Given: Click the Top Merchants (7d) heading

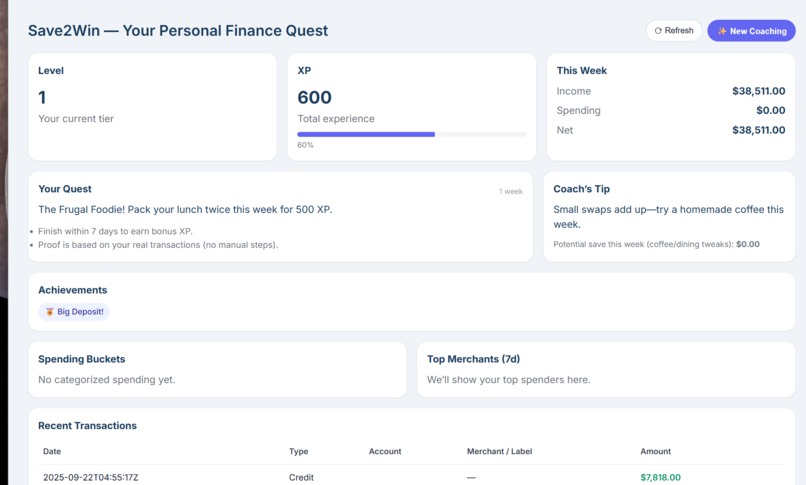Looking at the screenshot, I should tap(473, 359).
